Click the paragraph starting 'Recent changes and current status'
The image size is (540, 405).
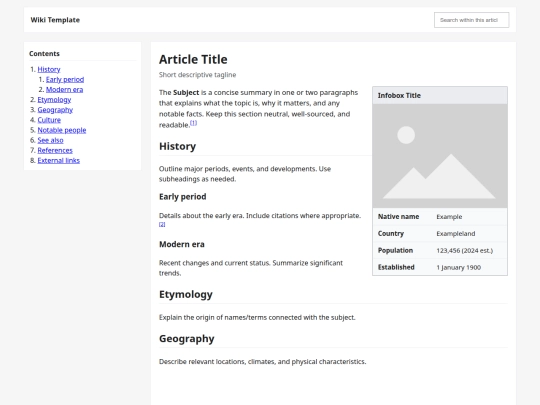click(x=251, y=268)
